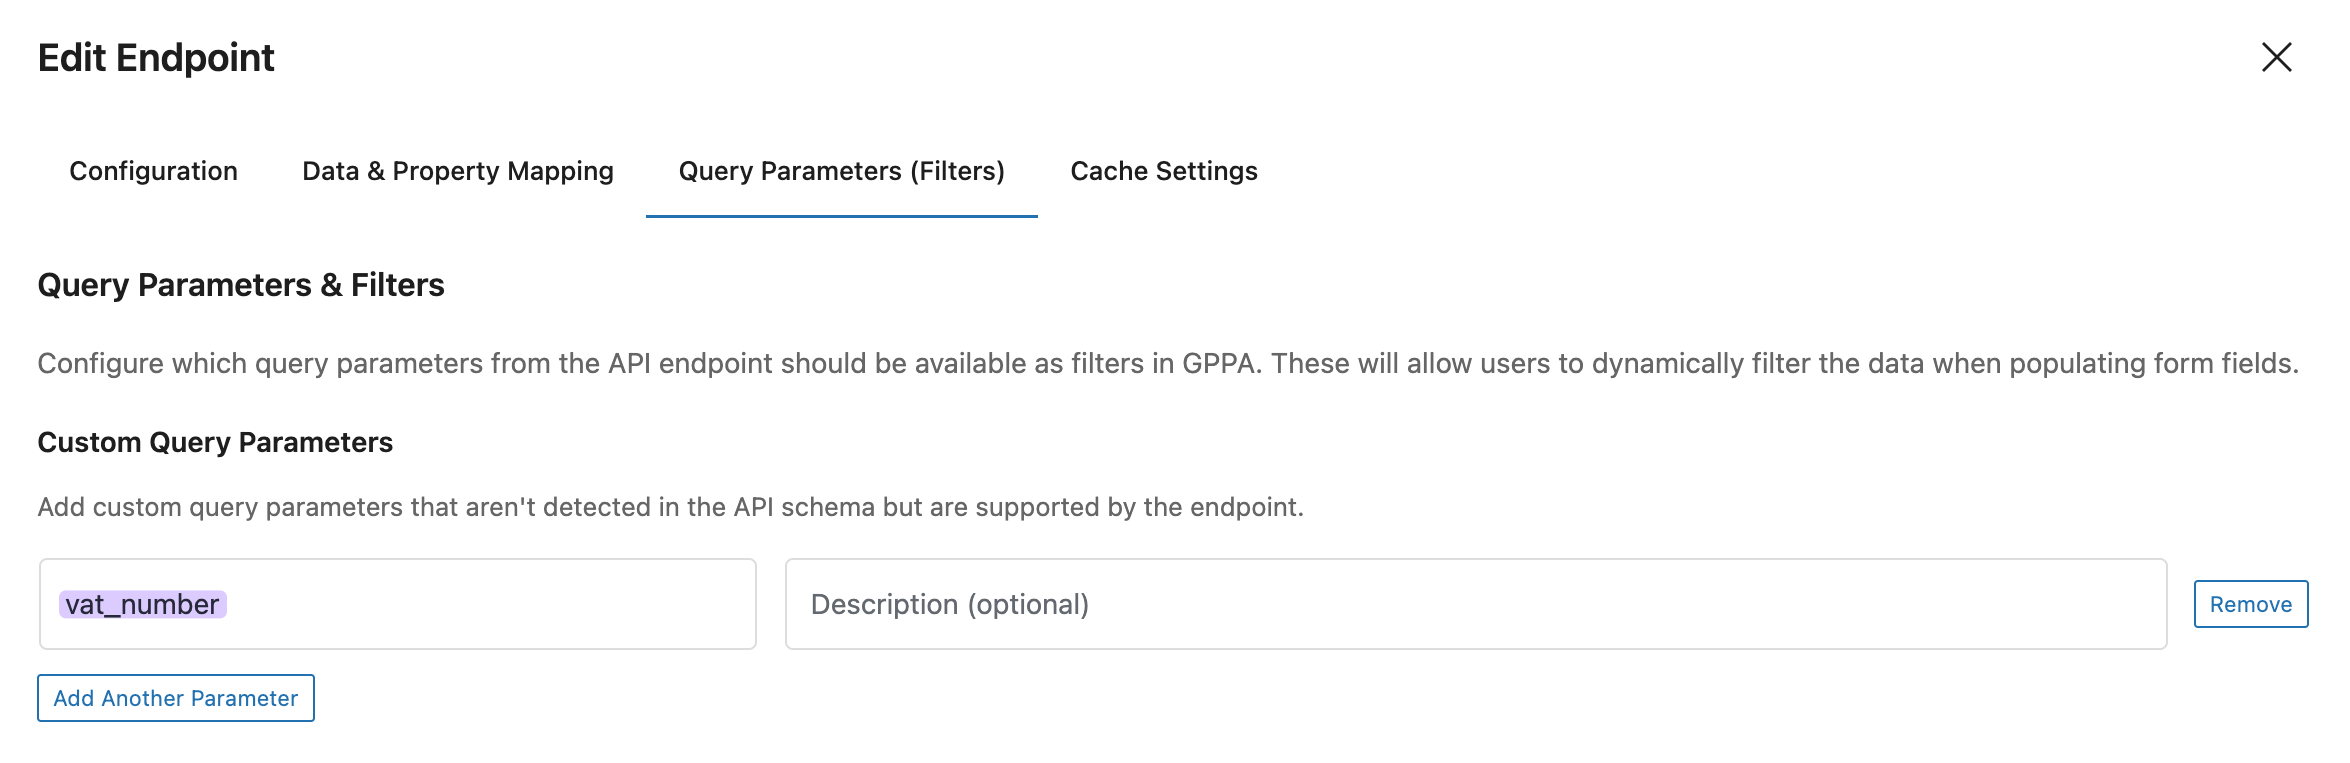This screenshot has height=763, width=2350.
Task: Click the 'Add custom query parameters' help text
Action: point(670,507)
